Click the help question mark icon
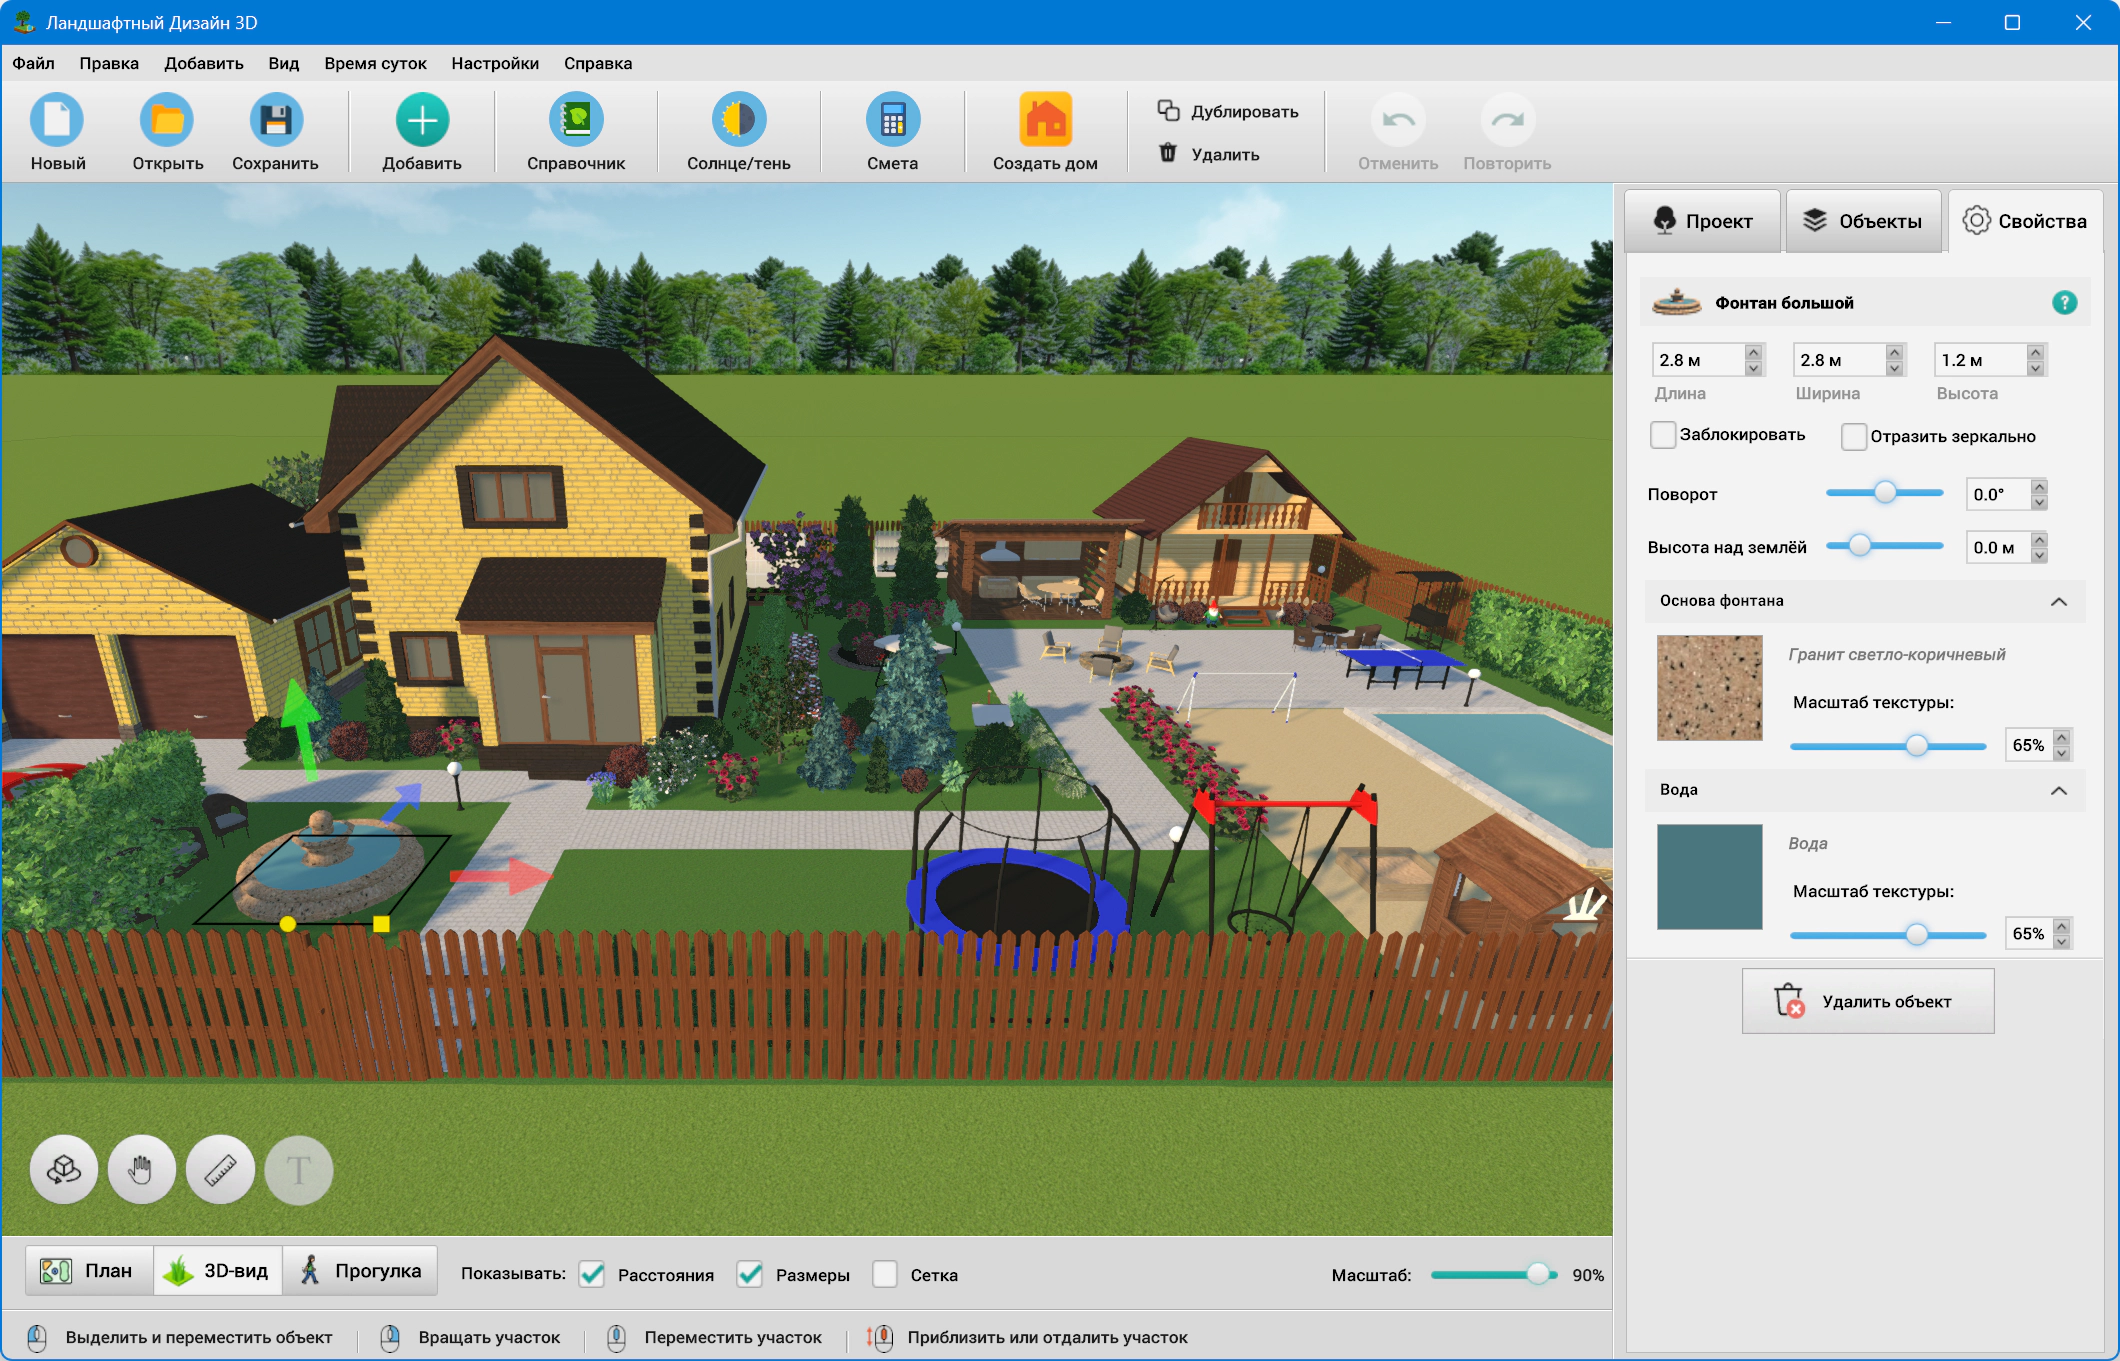This screenshot has height=1361, width=2120. pos(2064,302)
